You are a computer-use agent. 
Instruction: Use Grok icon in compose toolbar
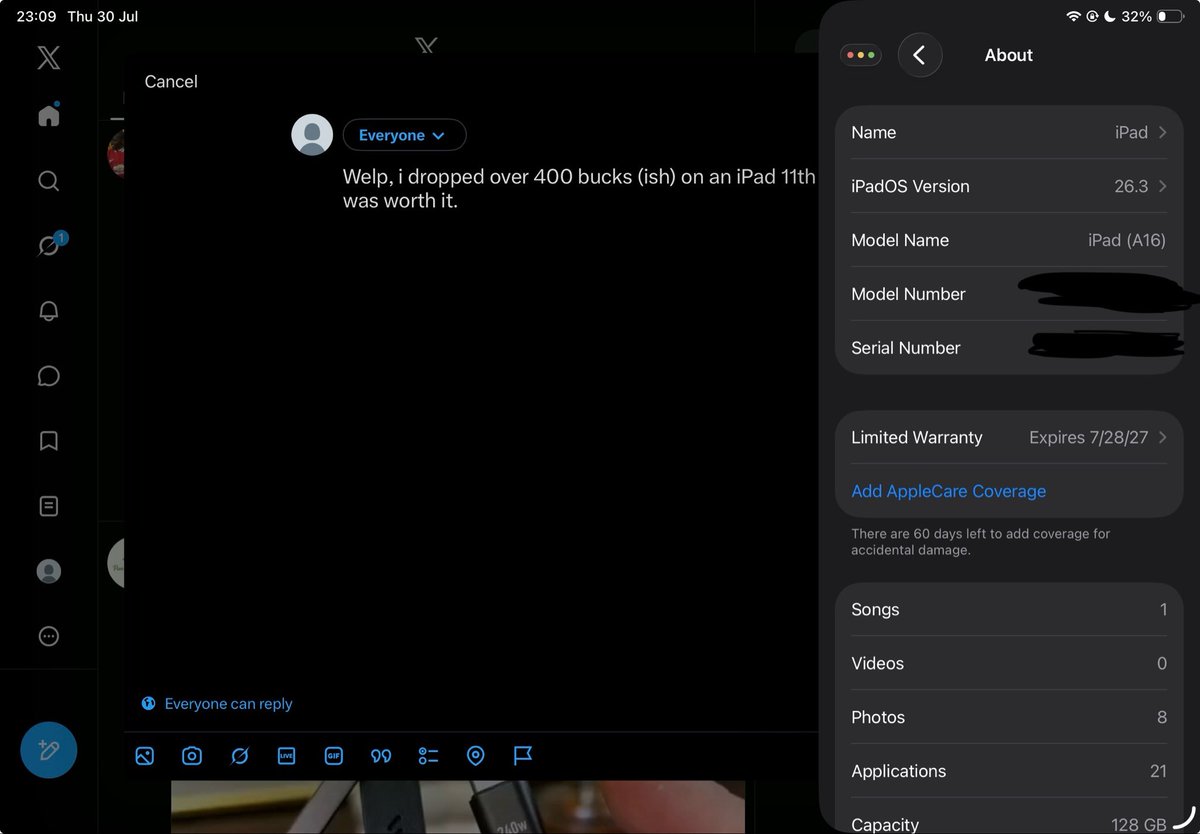[239, 756]
